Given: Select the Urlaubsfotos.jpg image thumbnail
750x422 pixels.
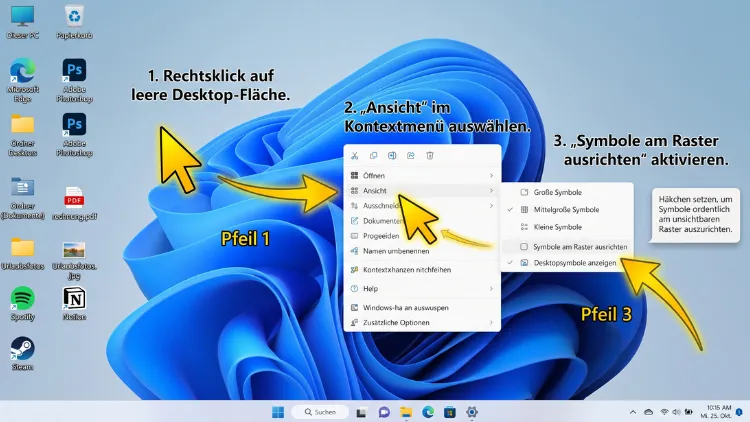Looking at the screenshot, I should (74, 250).
